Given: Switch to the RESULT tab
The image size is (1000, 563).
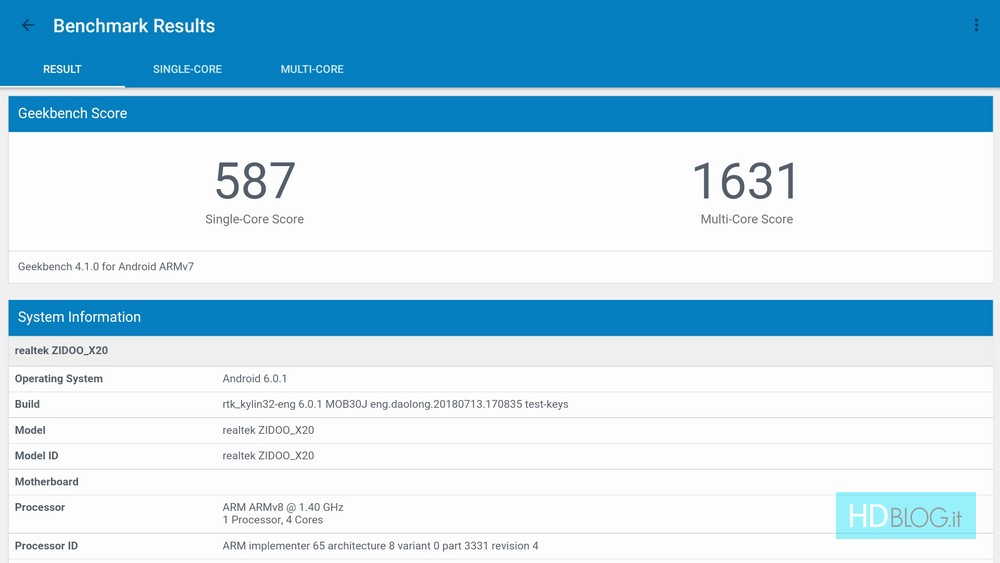Looking at the screenshot, I should tap(62, 69).
